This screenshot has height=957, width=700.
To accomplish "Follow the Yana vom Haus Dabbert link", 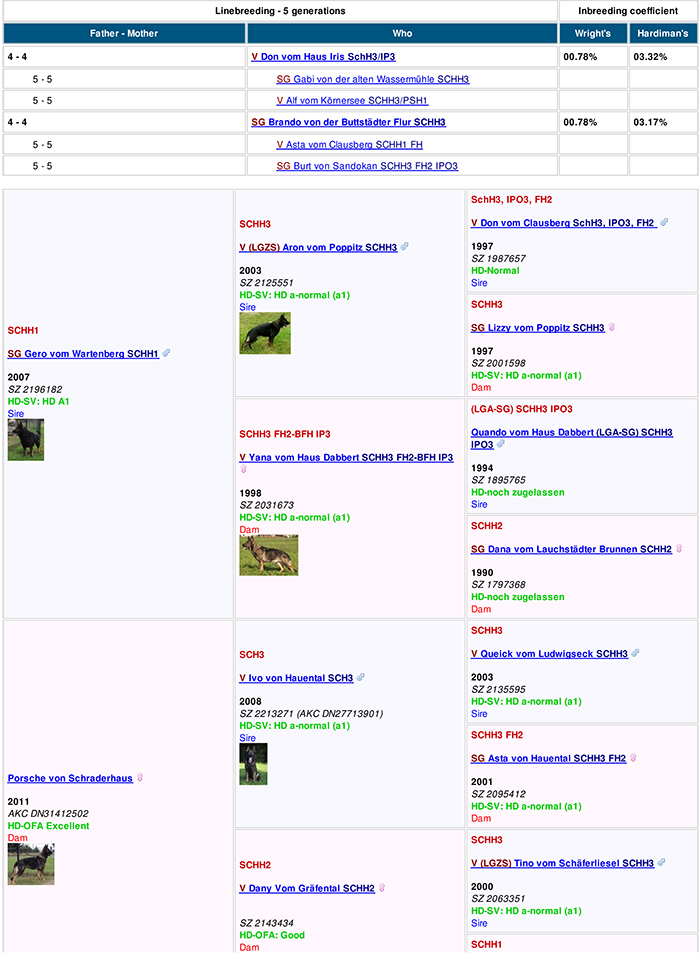I will [x=346, y=457].
